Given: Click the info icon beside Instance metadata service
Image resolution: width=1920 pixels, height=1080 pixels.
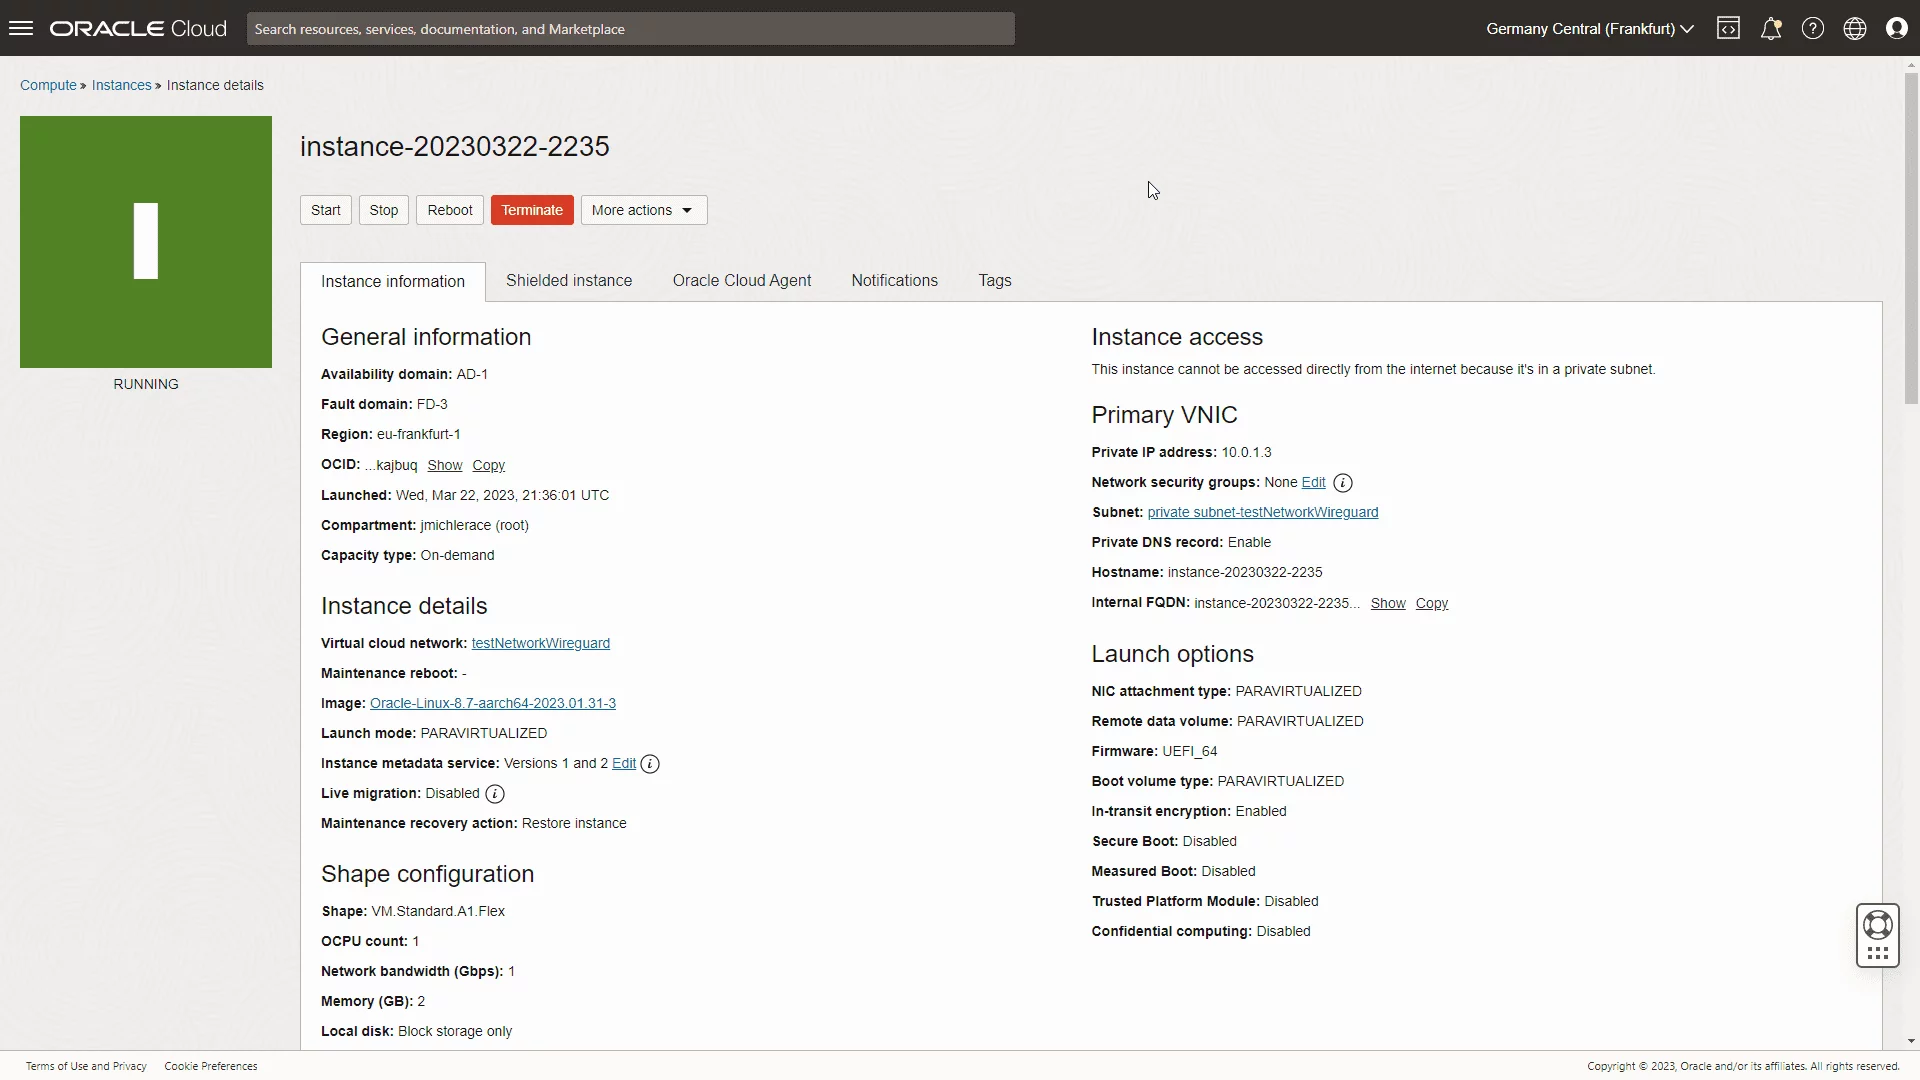Looking at the screenshot, I should coord(650,764).
